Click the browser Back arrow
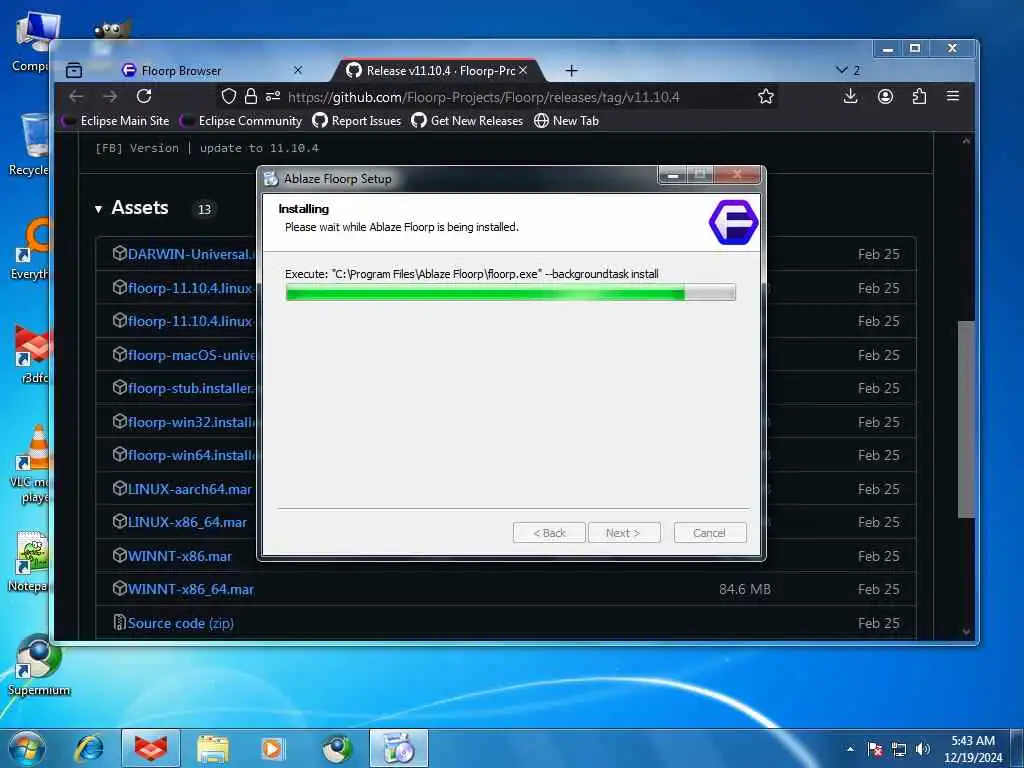1024x768 pixels. tap(76, 97)
